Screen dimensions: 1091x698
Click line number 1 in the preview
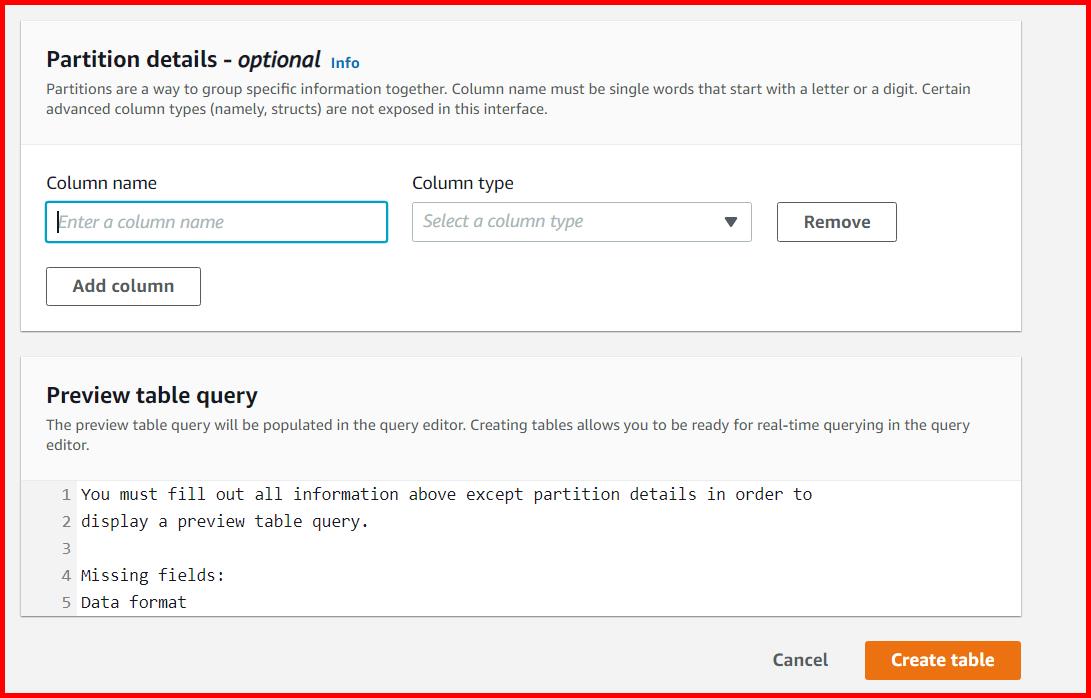coord(66,494)
